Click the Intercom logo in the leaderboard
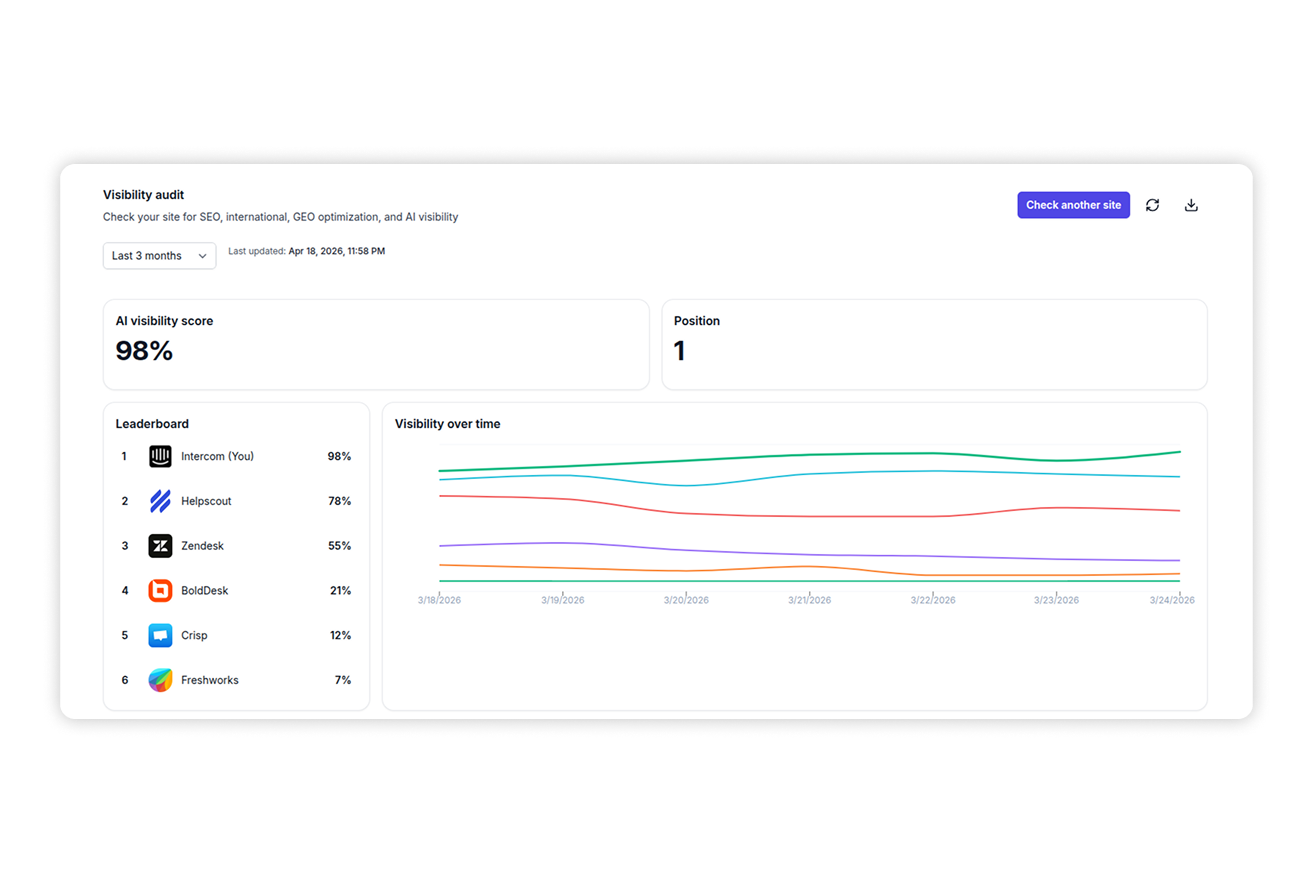The image size is (1313, 884). click(160, 456)
